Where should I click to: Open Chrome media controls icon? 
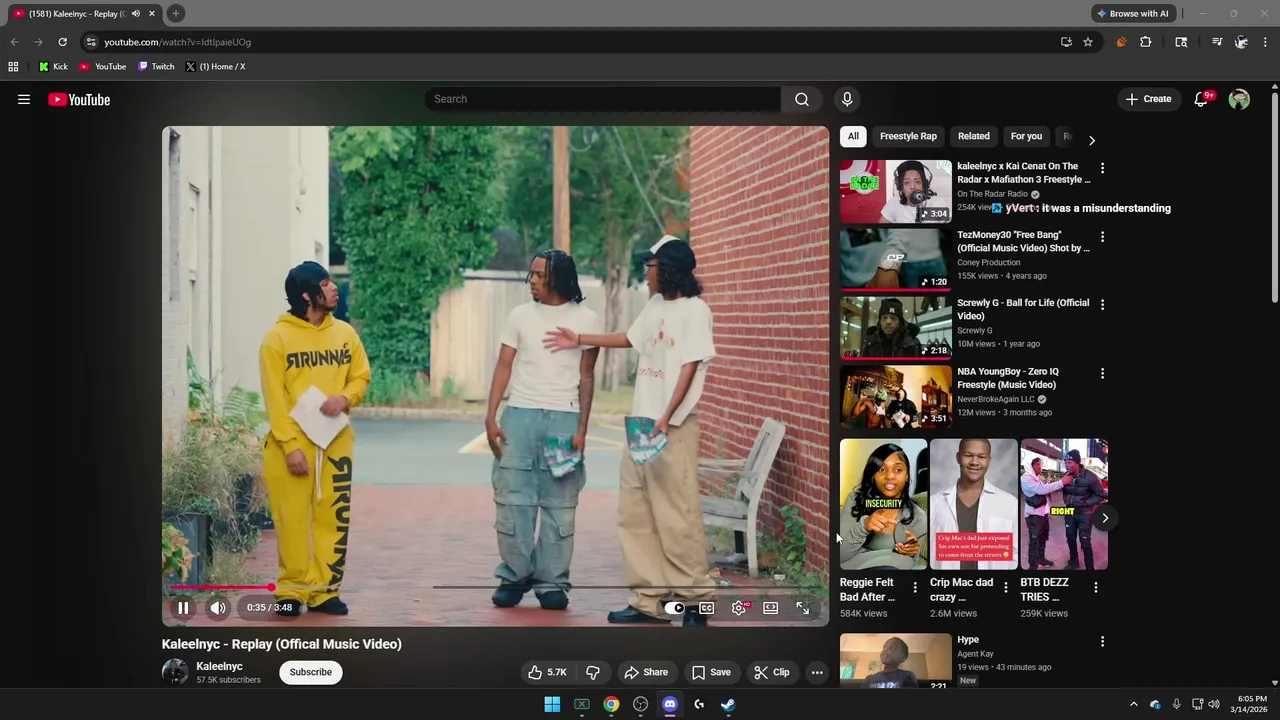(1216, 42)
